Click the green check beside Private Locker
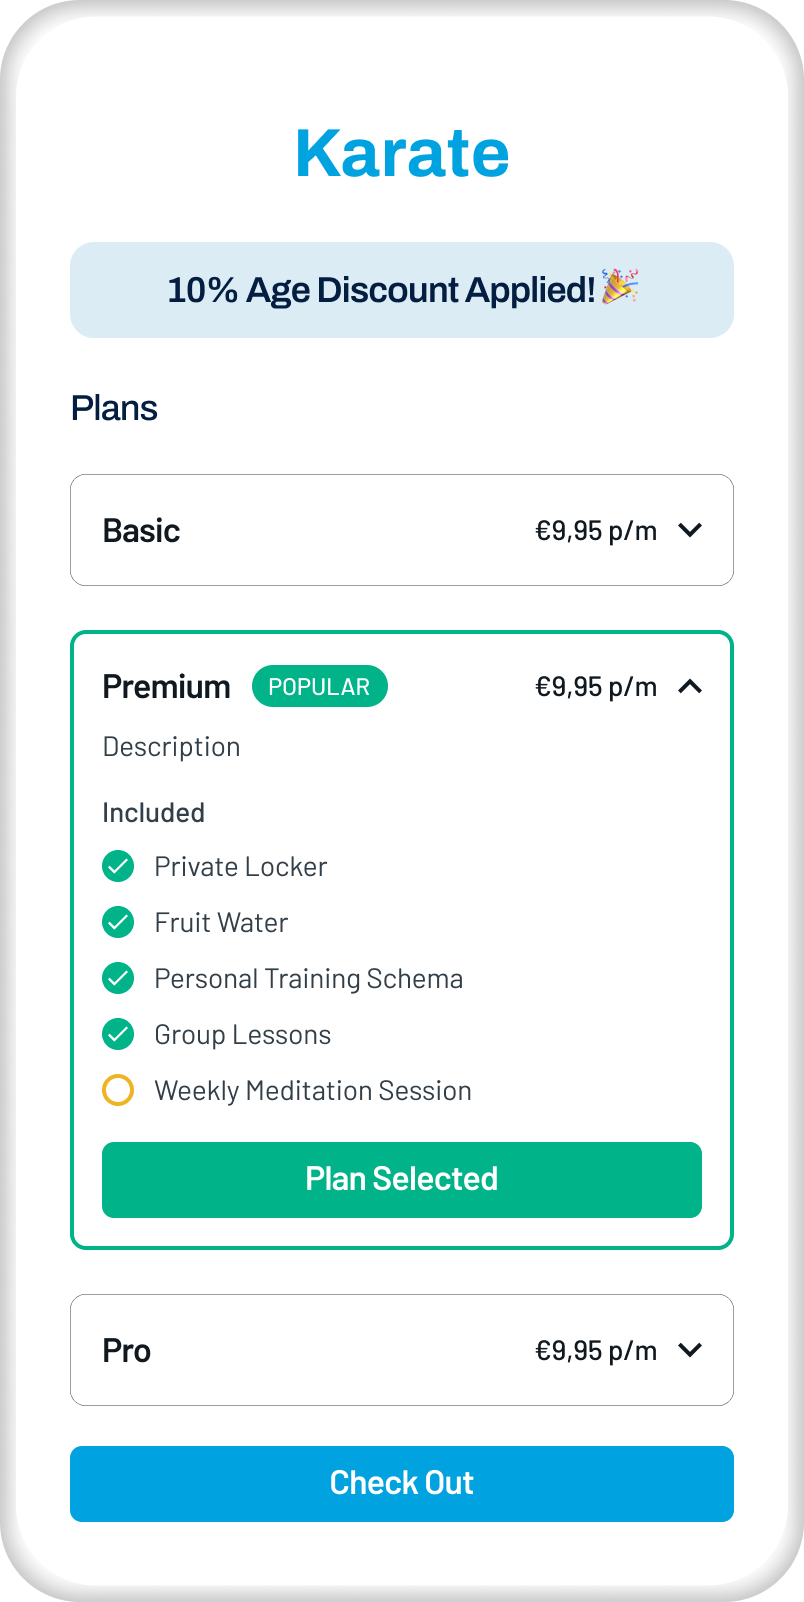Image resolution: width=804 pixels, height=1602 pixels. click(x=118, y=867)
